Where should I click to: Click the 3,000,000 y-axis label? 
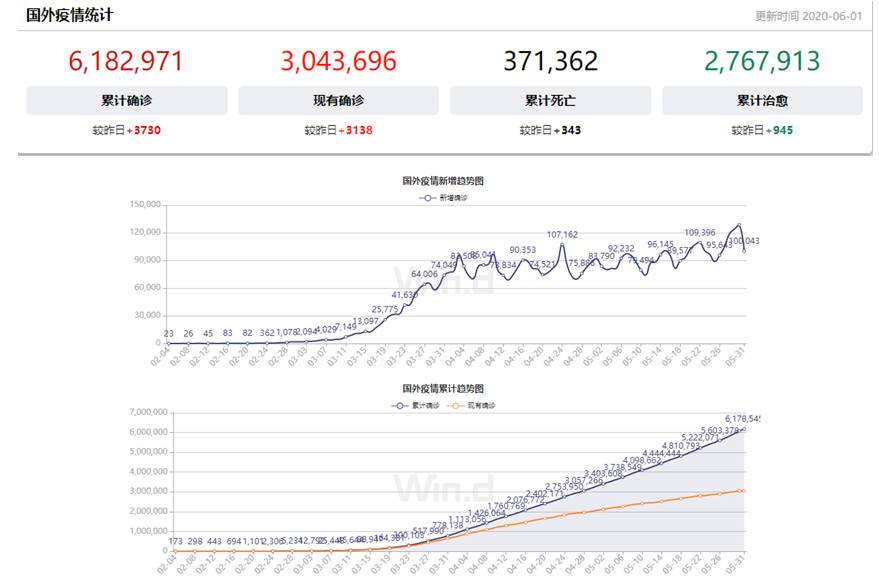pos(149,491)
